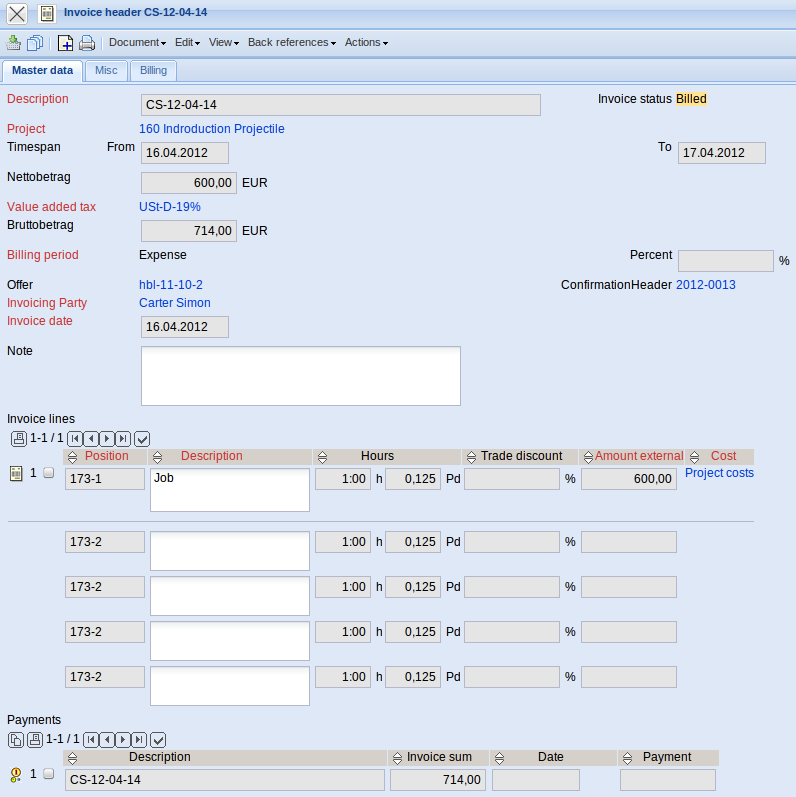Open the Actions dropdown menu
796x797 pixels.
click(x=366, y=43)
